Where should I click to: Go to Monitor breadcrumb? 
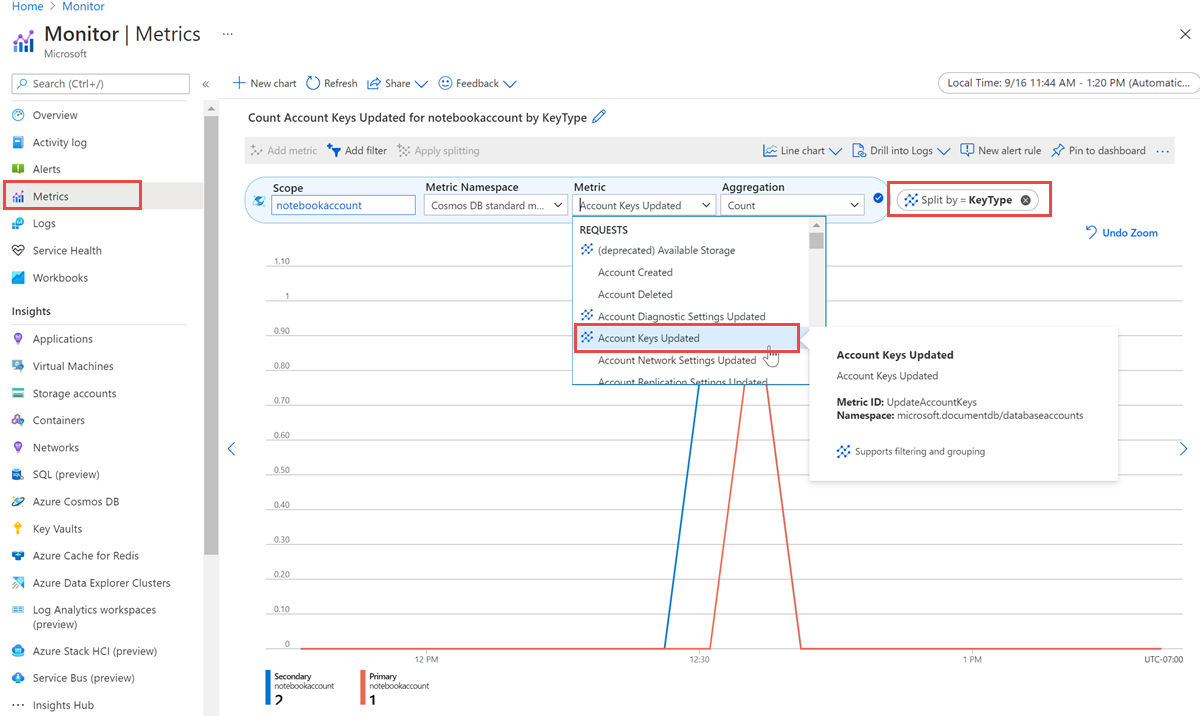click(83, 7)
